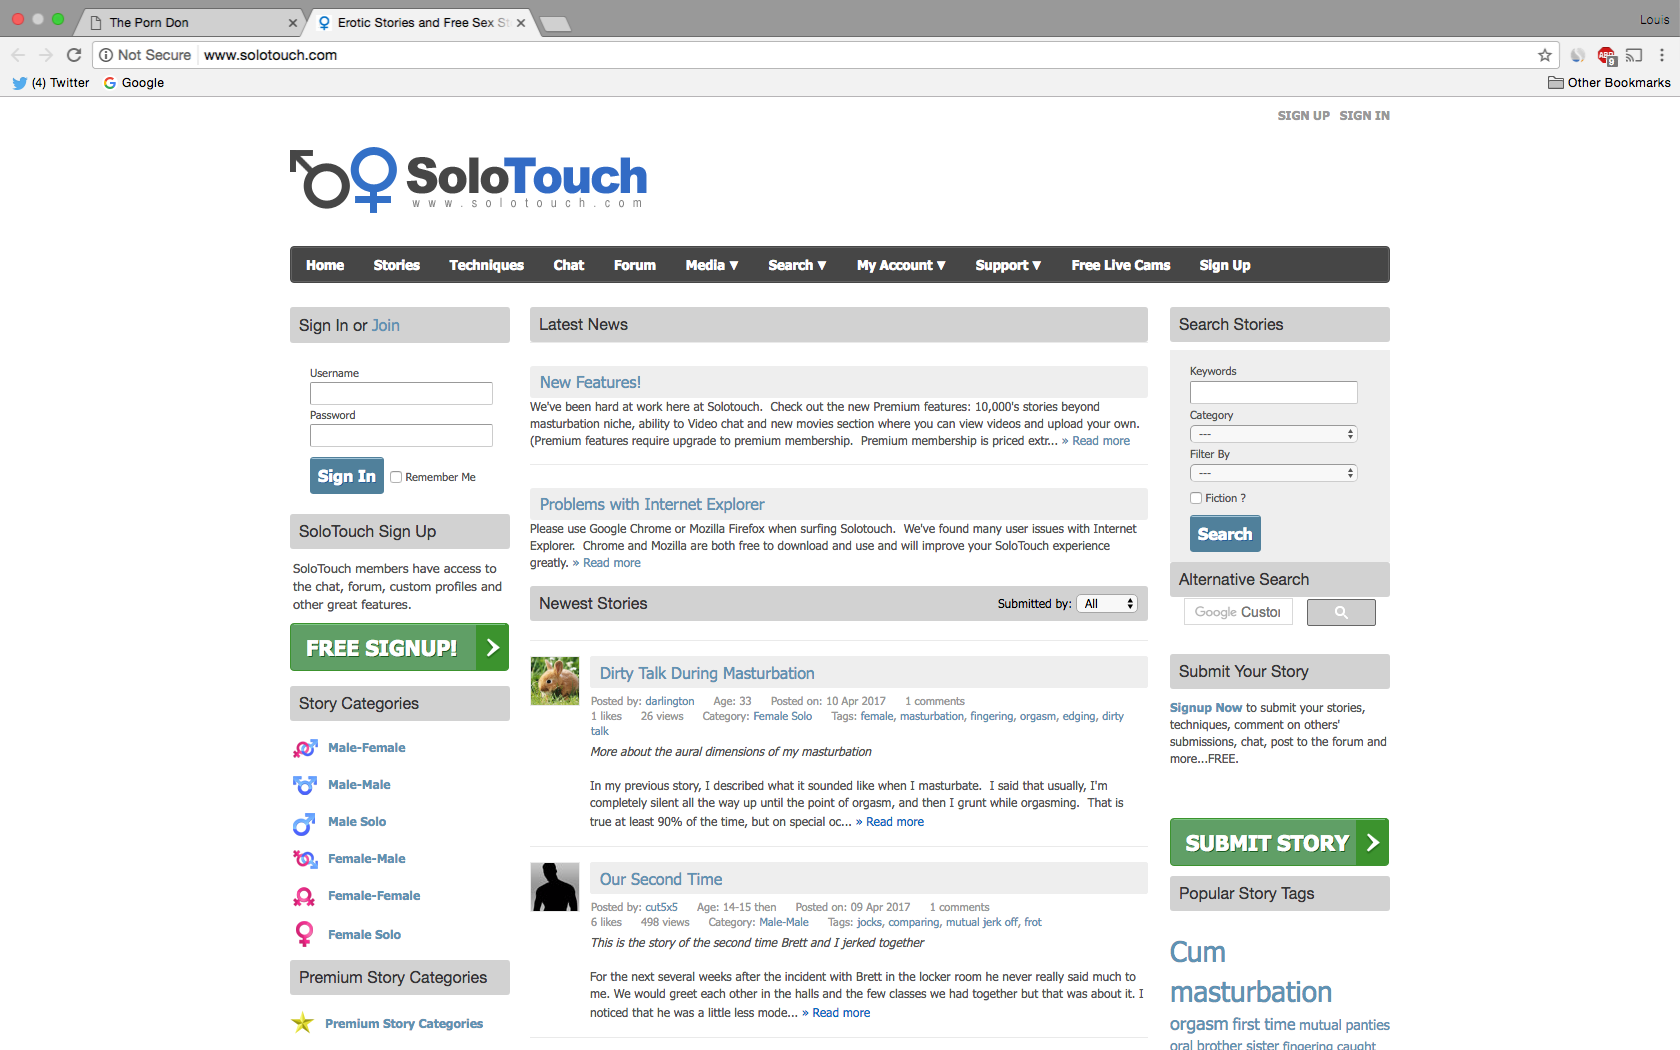Open the Submitted by dropdown
This screenshot has width=1680, height=1050.
coord(1107,604)
